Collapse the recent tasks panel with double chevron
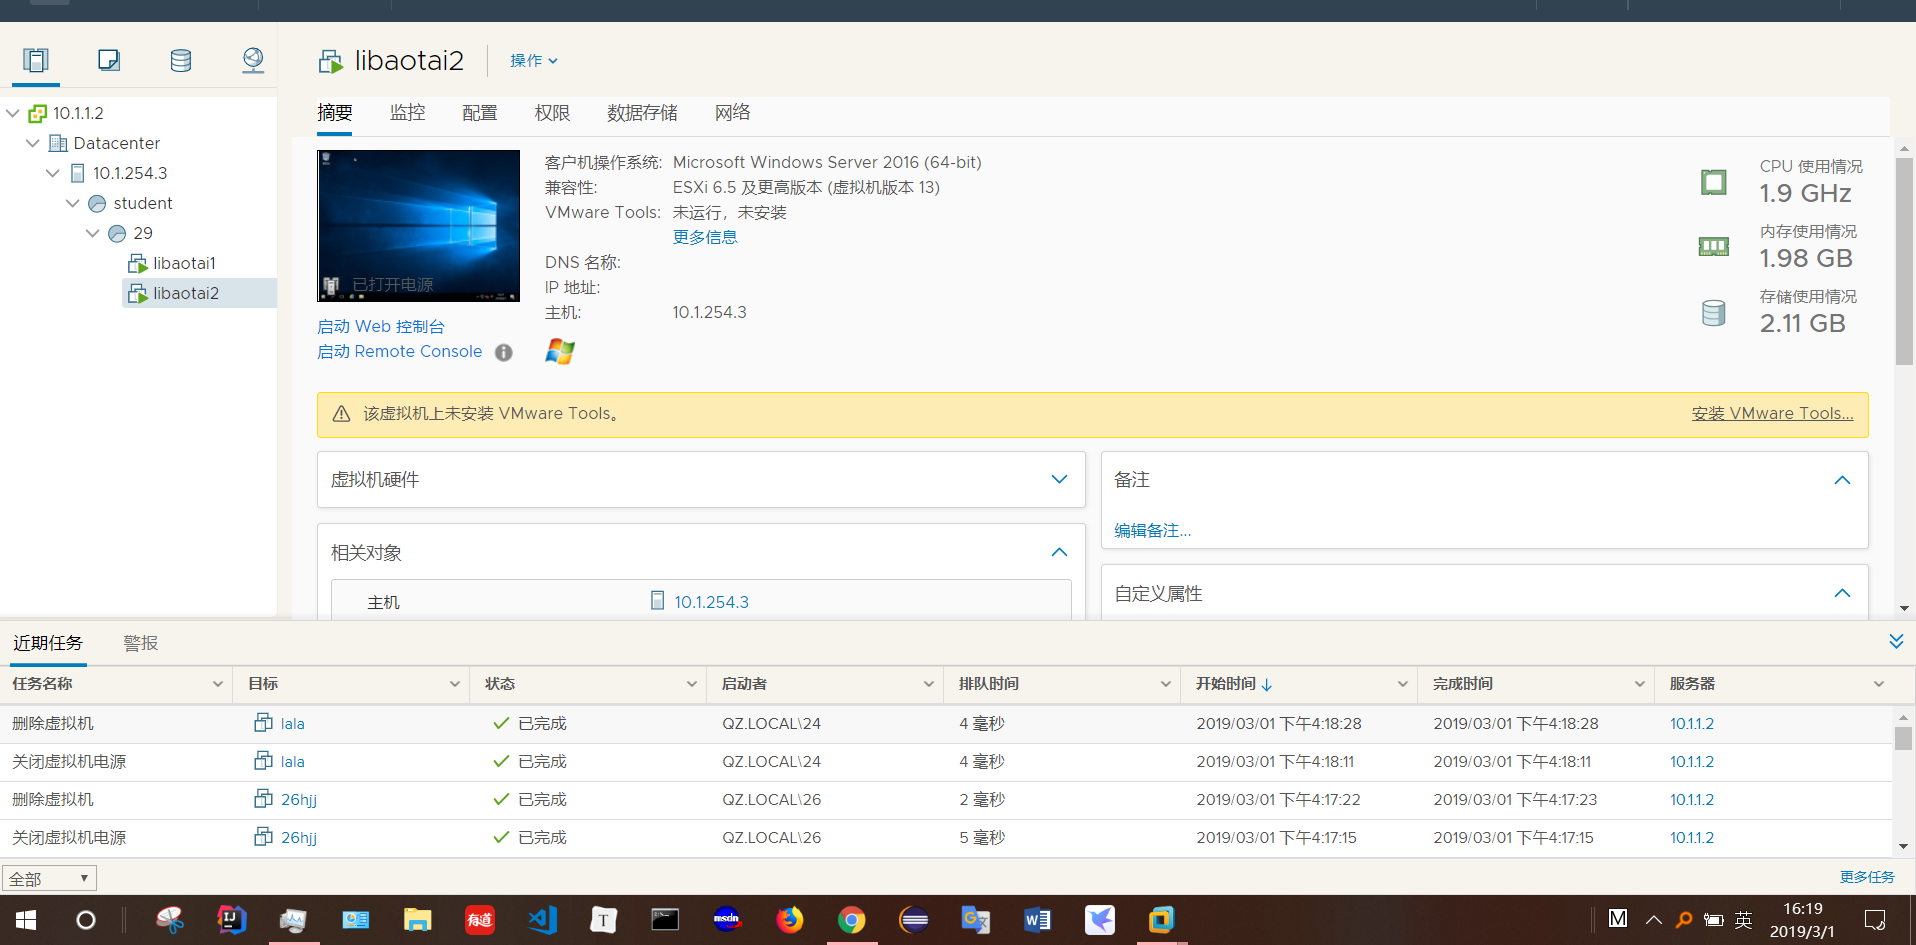The width and height of the screenshot is (1916, 945). pos(1896,641)
